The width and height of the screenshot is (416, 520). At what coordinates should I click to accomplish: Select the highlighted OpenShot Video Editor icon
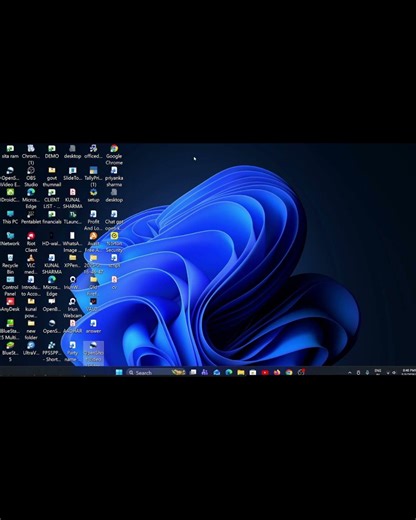point(93,353)
